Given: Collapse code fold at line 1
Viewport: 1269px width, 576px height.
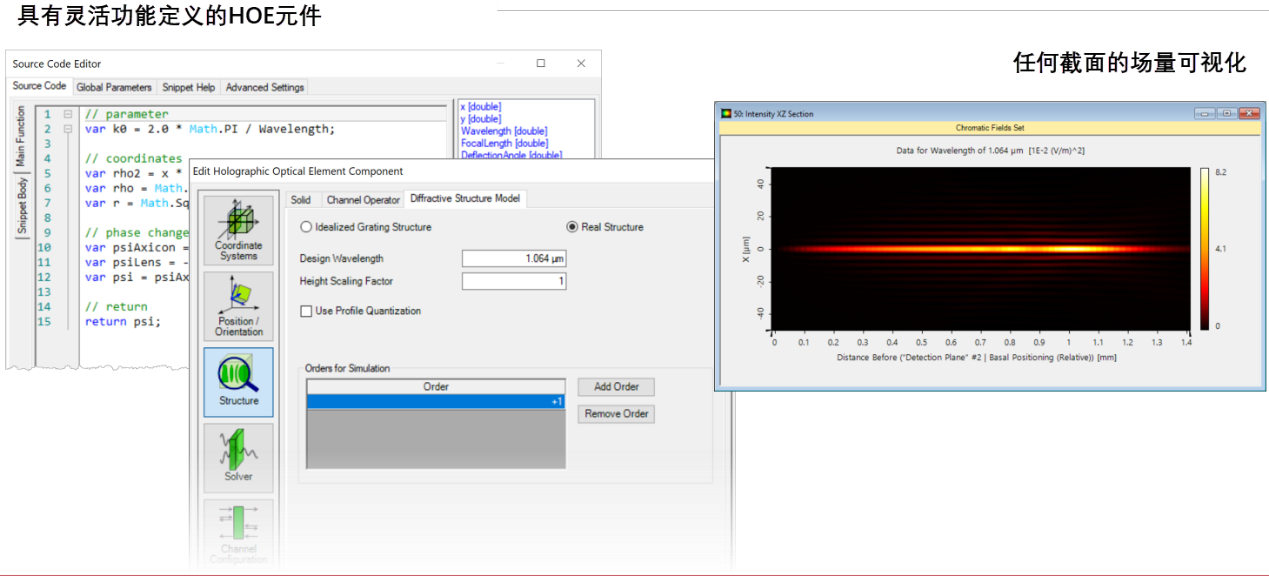Looking at the screenshot, I should click(x=68, y=114).
